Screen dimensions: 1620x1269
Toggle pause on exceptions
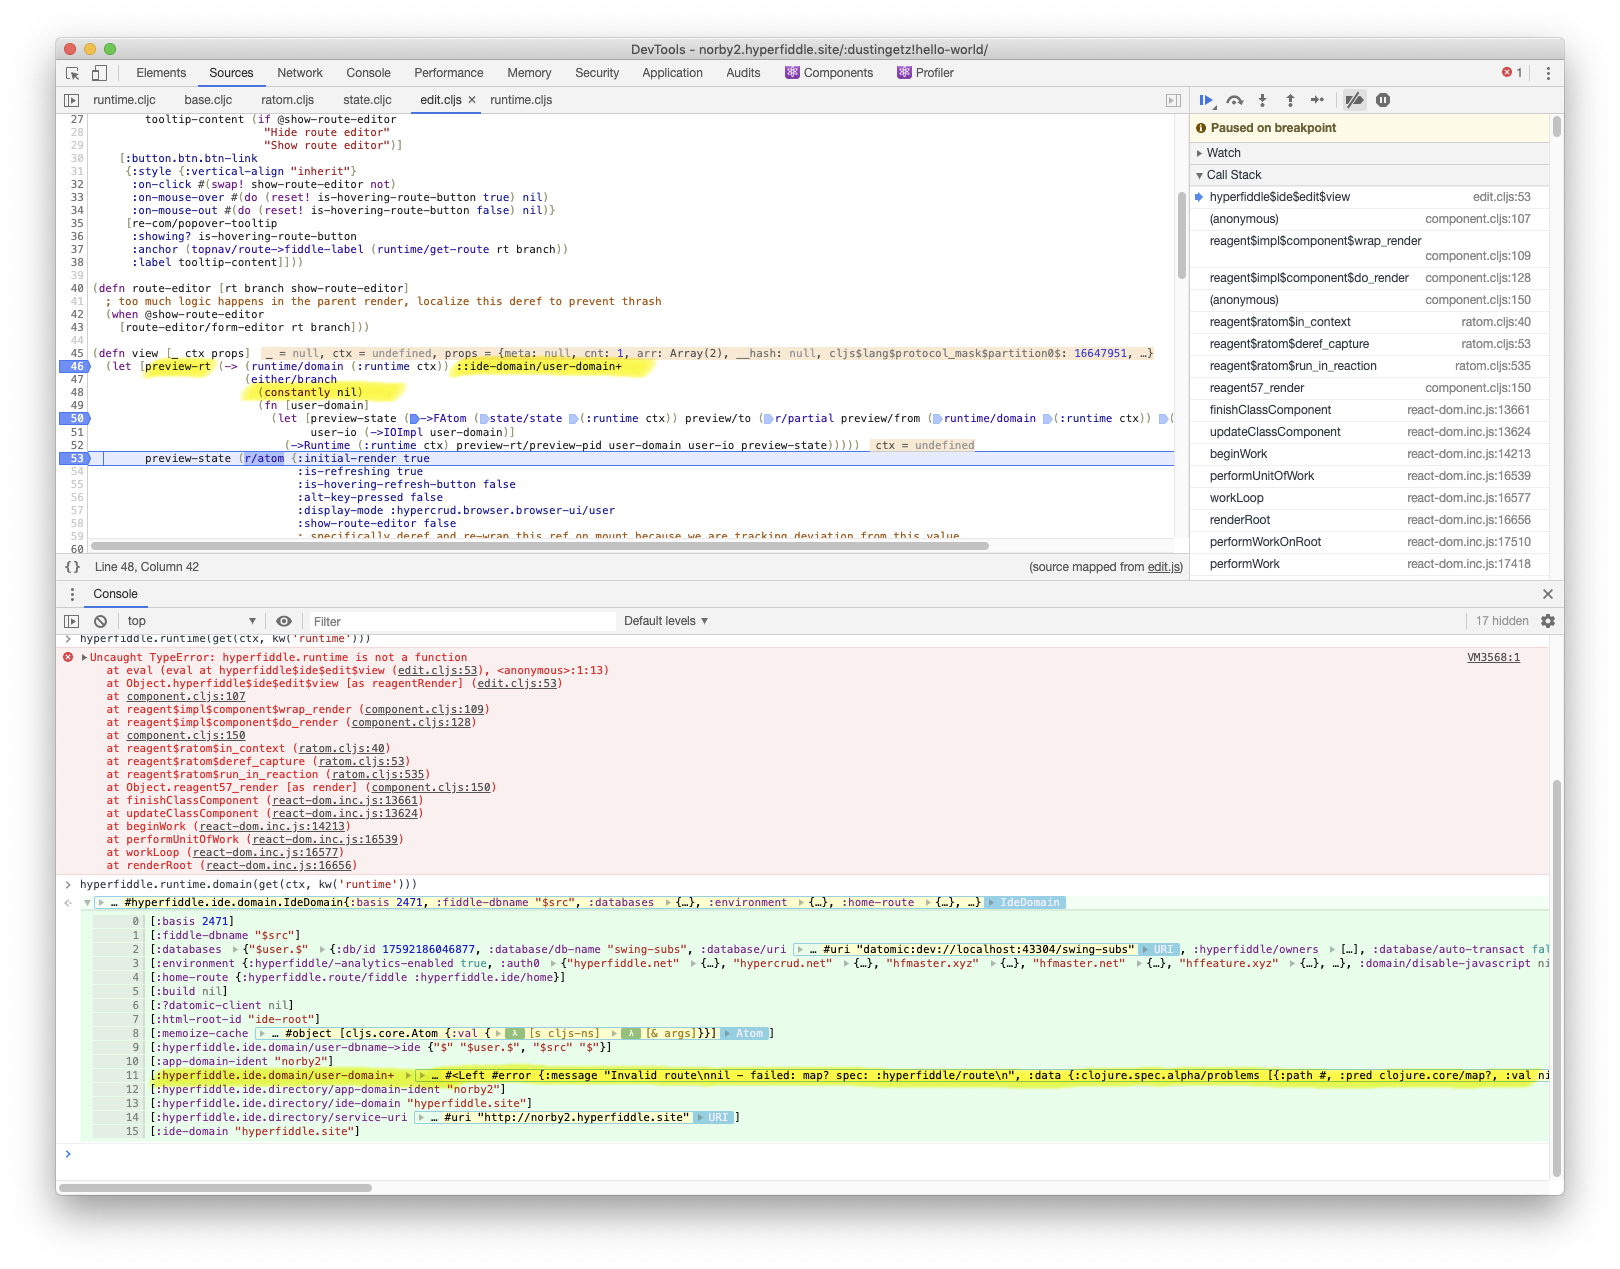(1383, 100)
